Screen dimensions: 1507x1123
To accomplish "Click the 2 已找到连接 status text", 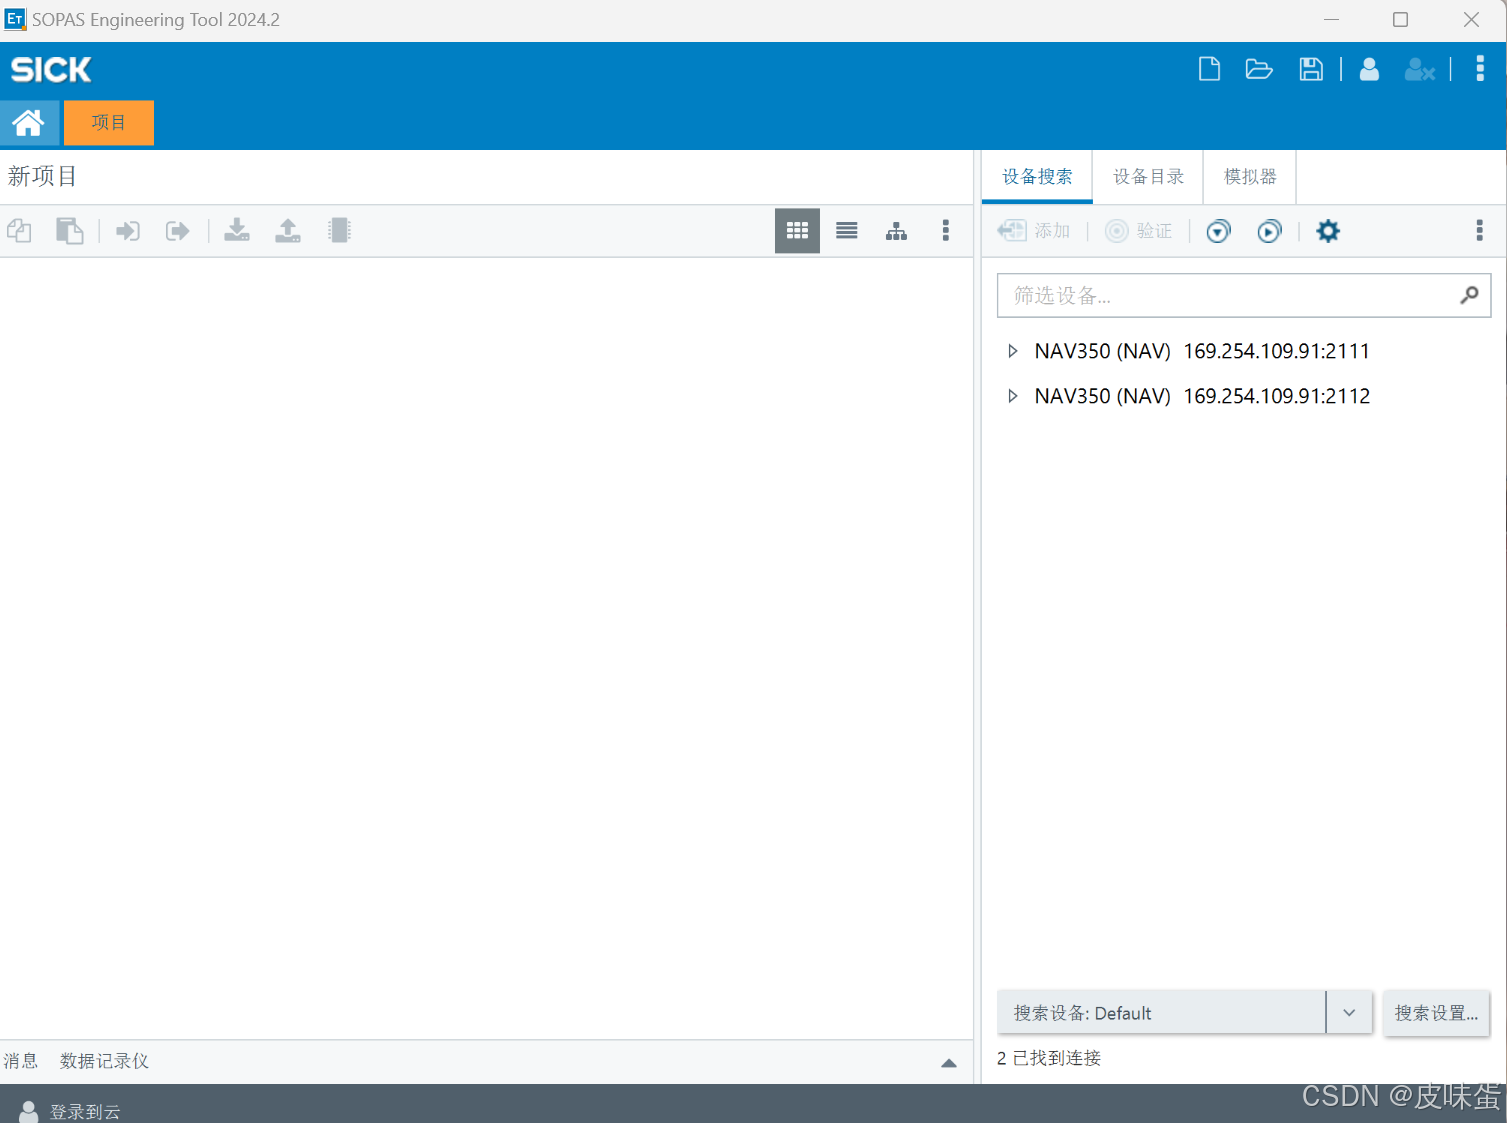I will (x=1049, y=1058).
